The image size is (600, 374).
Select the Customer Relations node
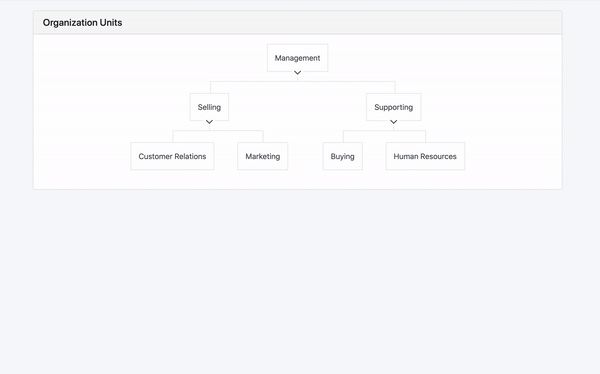click(172, 156)
